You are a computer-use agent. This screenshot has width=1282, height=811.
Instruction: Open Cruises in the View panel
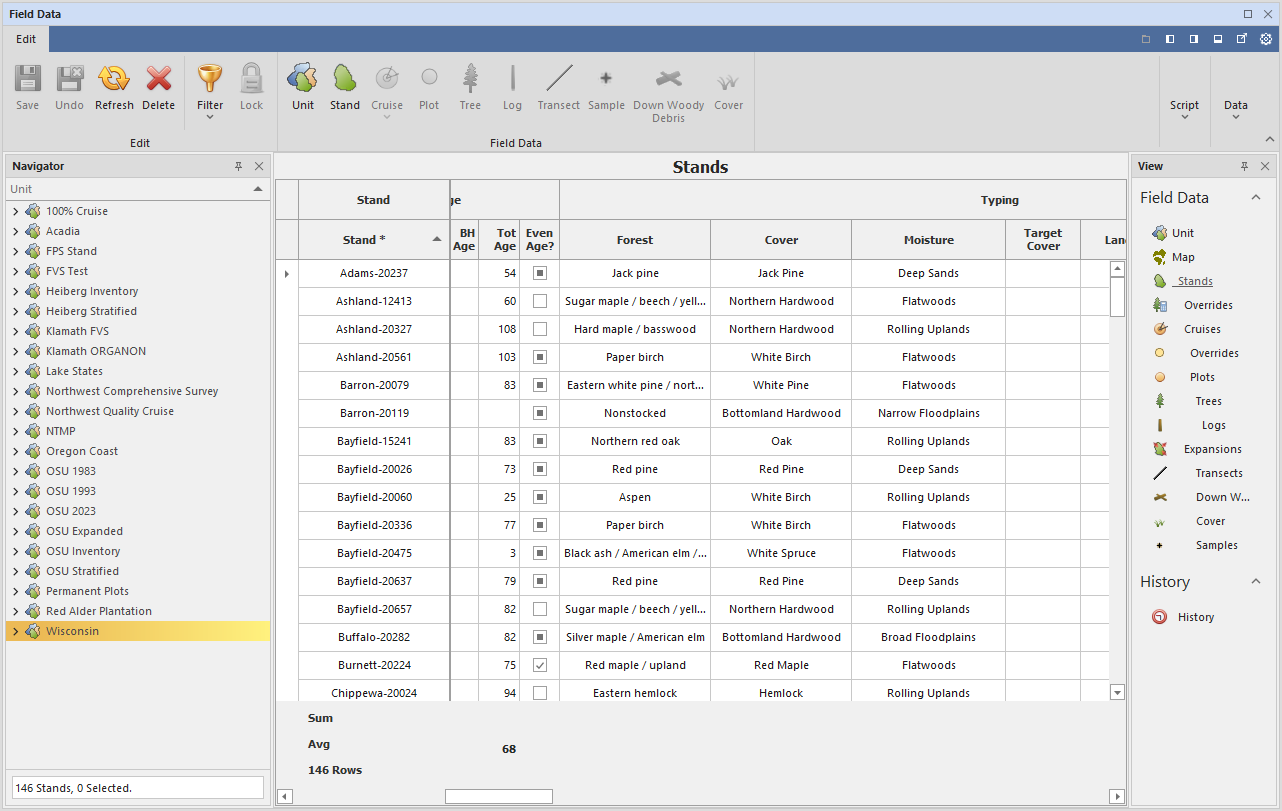coord(1202,329)
